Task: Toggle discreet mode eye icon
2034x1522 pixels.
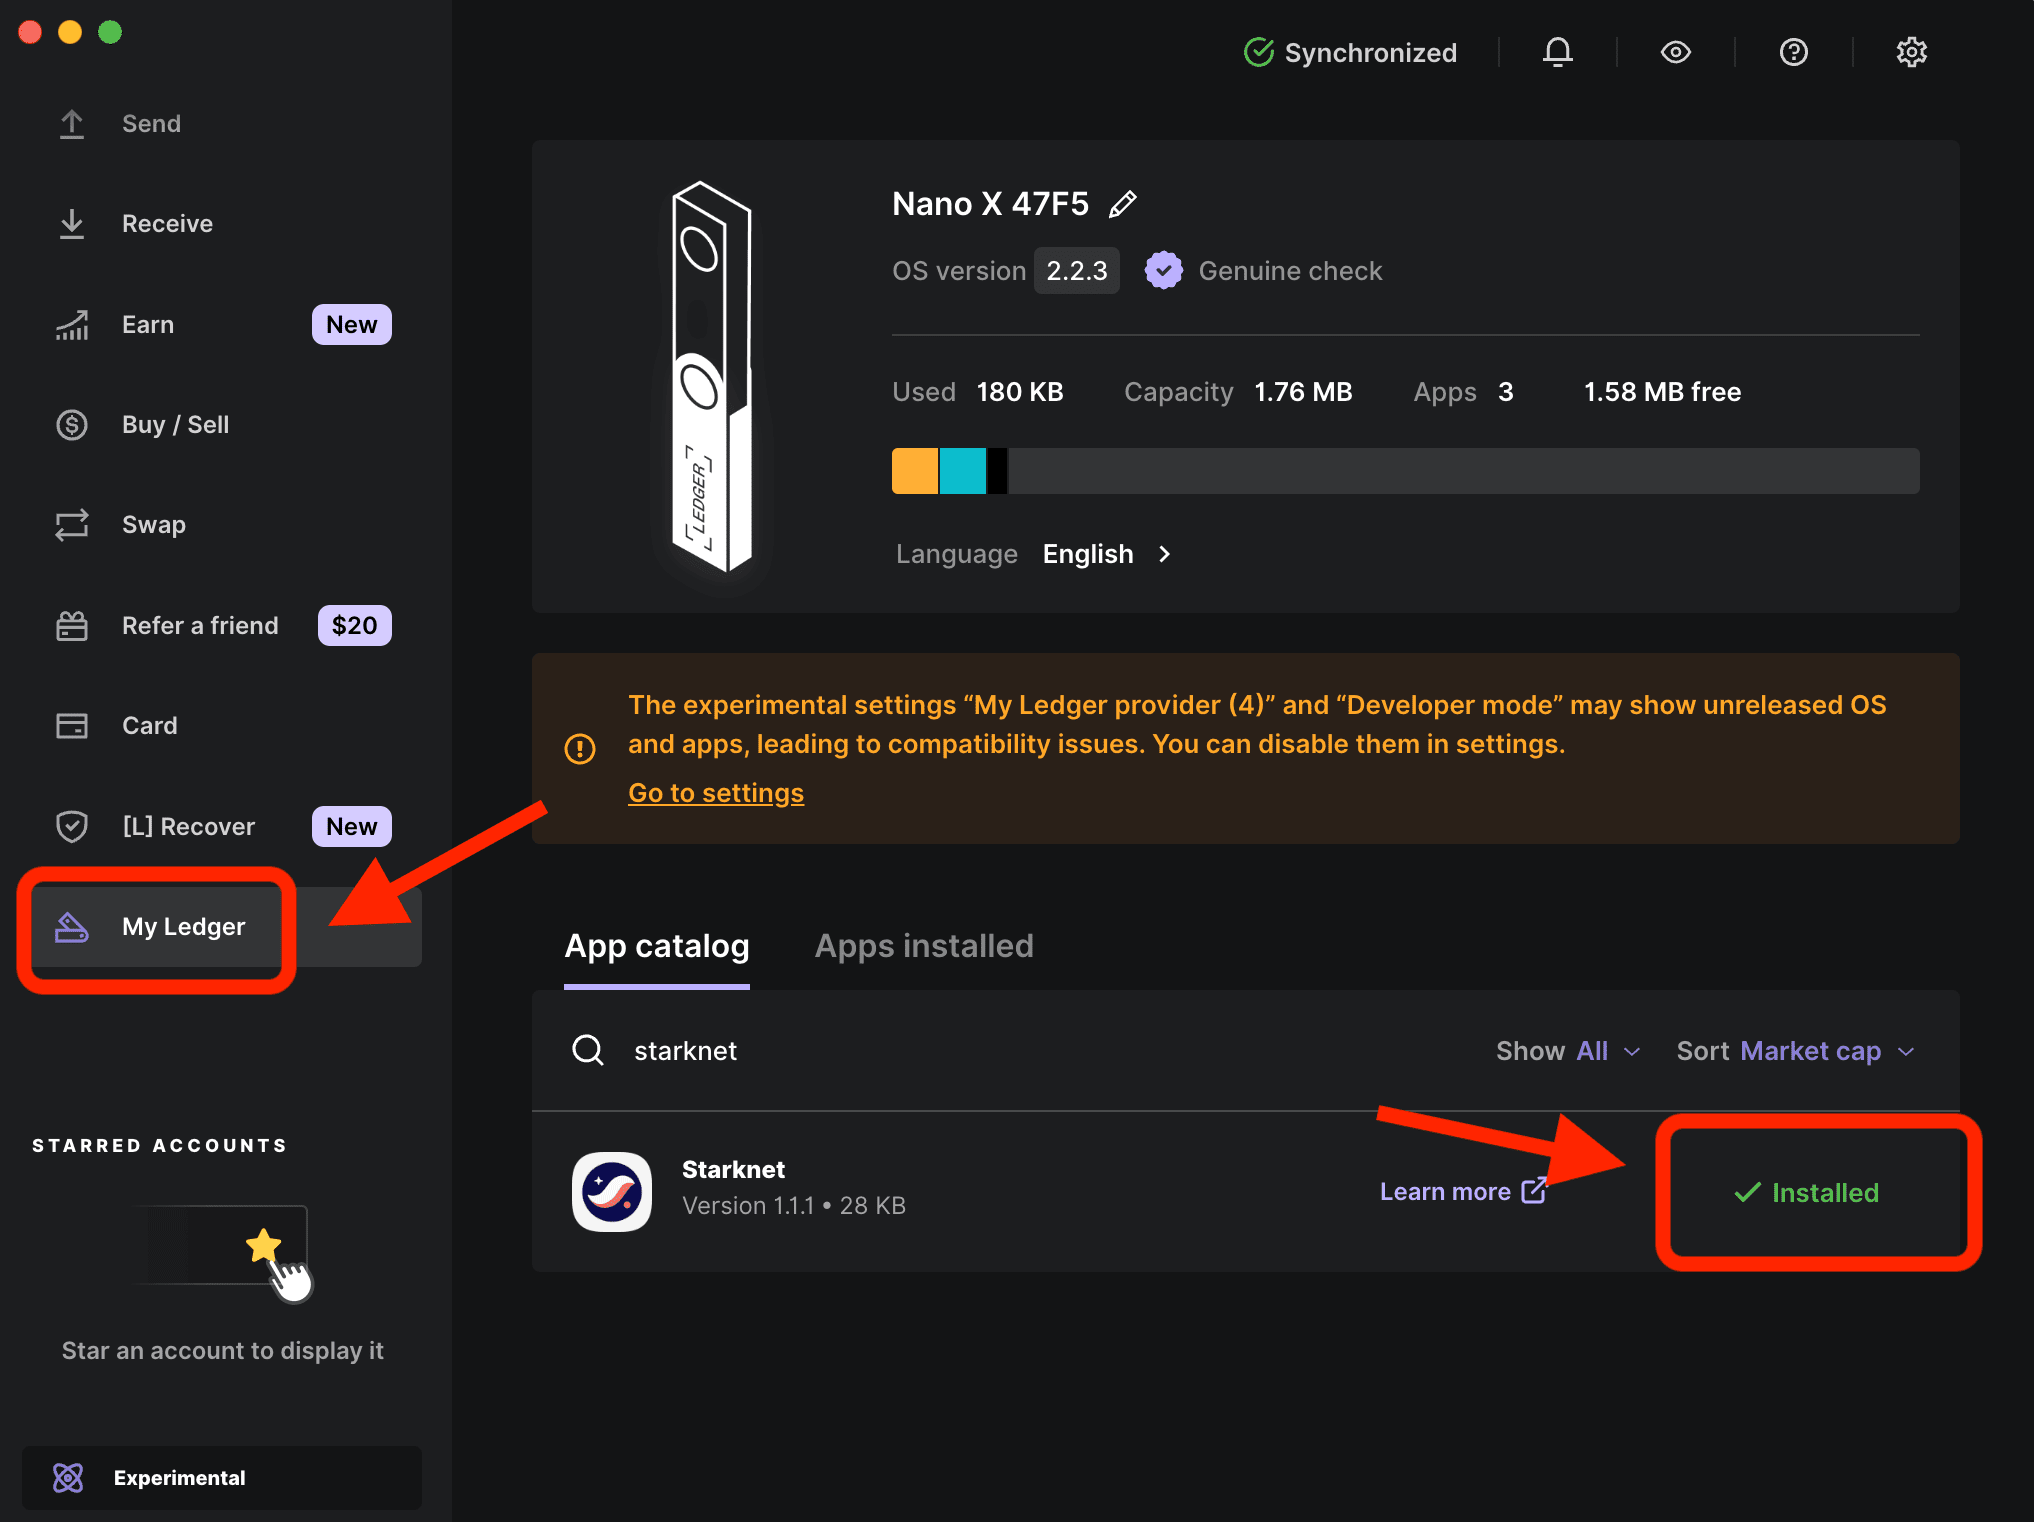Action: coord(1675,52)
